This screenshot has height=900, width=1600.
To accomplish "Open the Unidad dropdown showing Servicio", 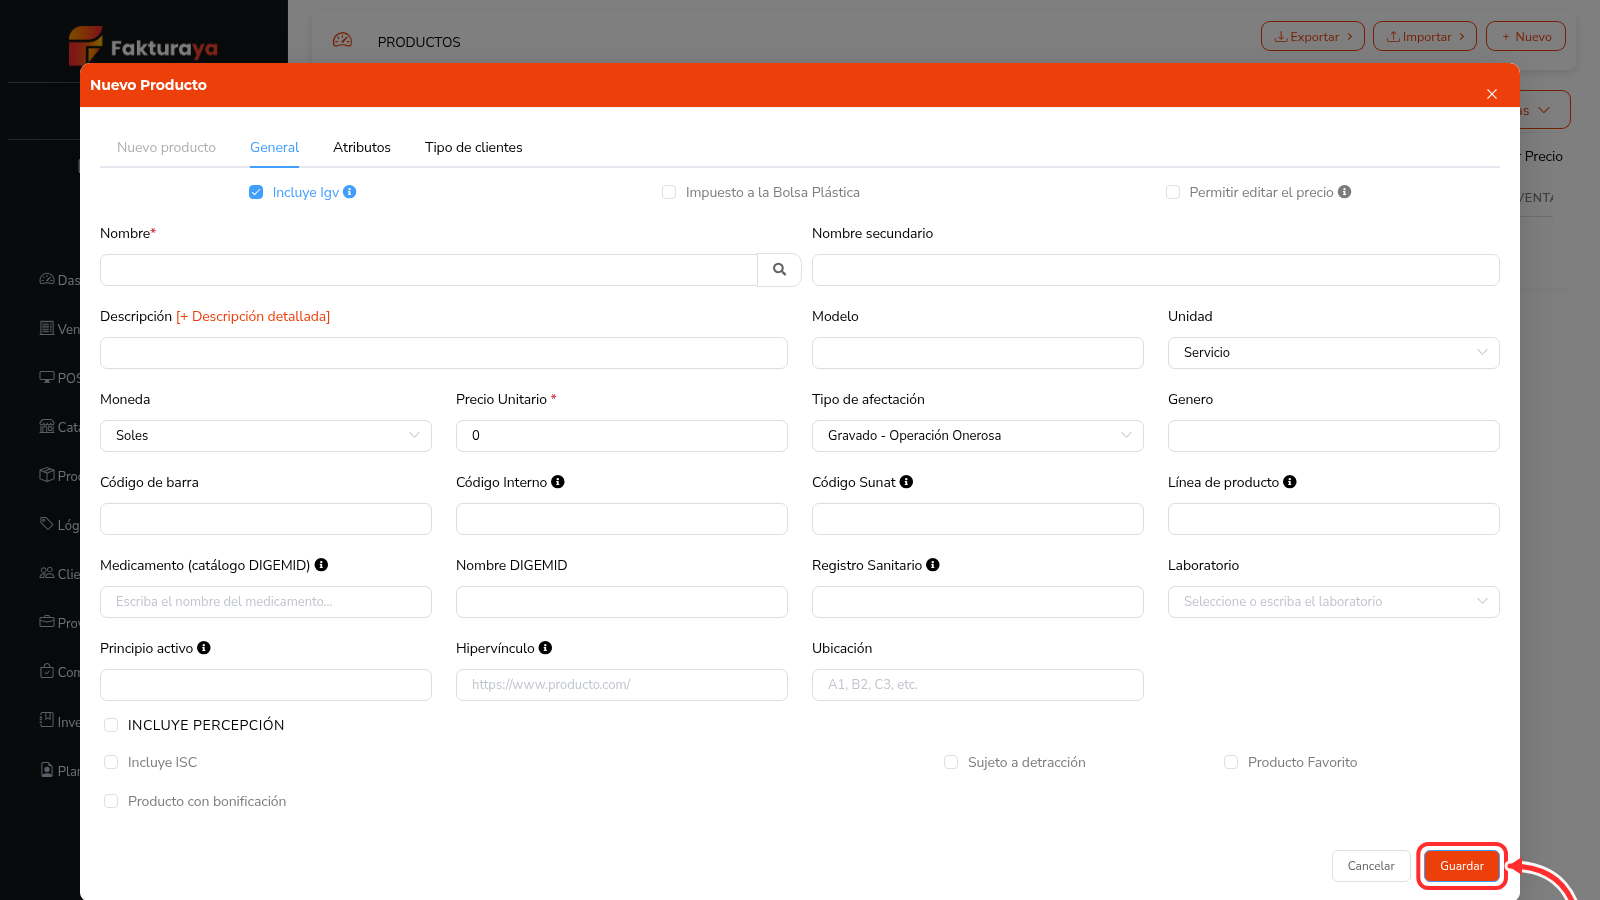I will pyautogui.click(x=1334, y=353).
